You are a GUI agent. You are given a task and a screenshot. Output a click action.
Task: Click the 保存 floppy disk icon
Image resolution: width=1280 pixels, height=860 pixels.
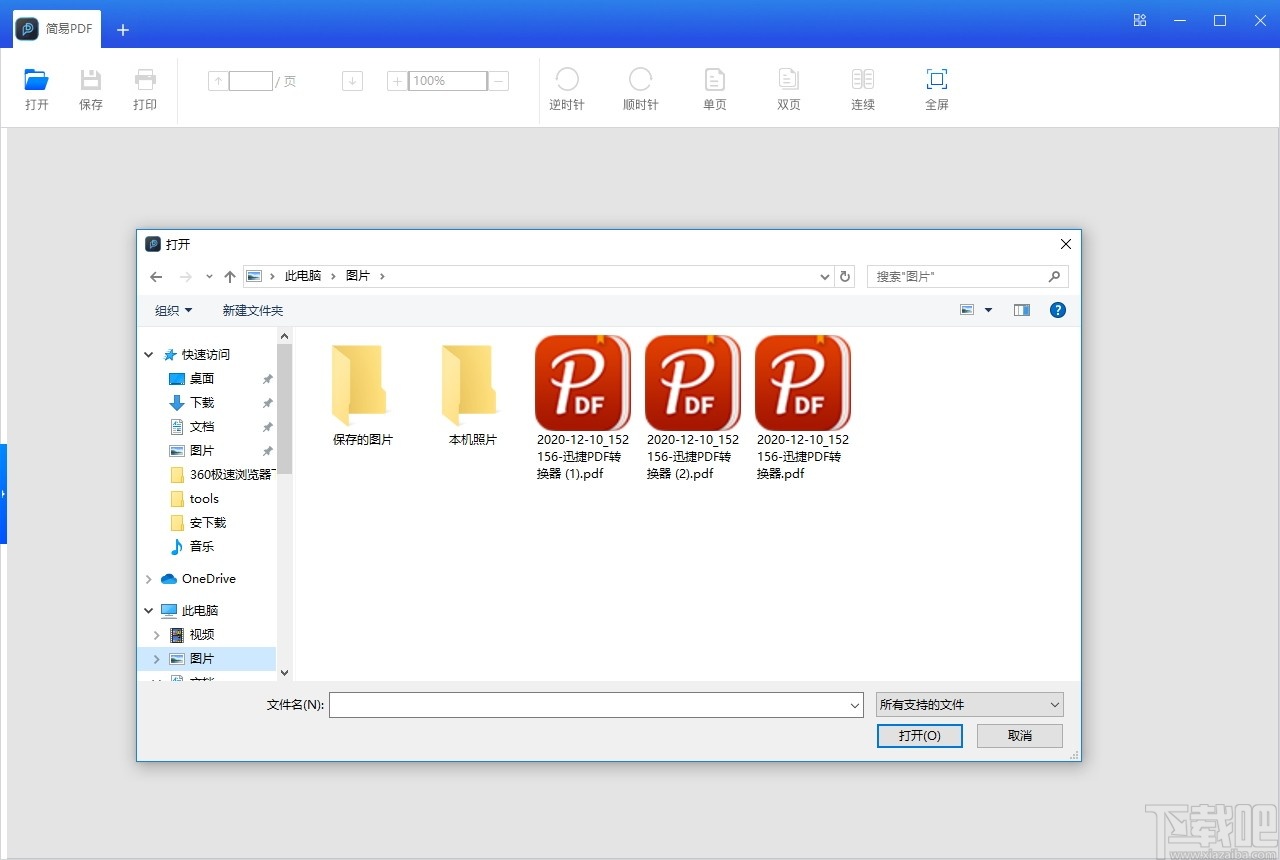[x=91, y=80]
